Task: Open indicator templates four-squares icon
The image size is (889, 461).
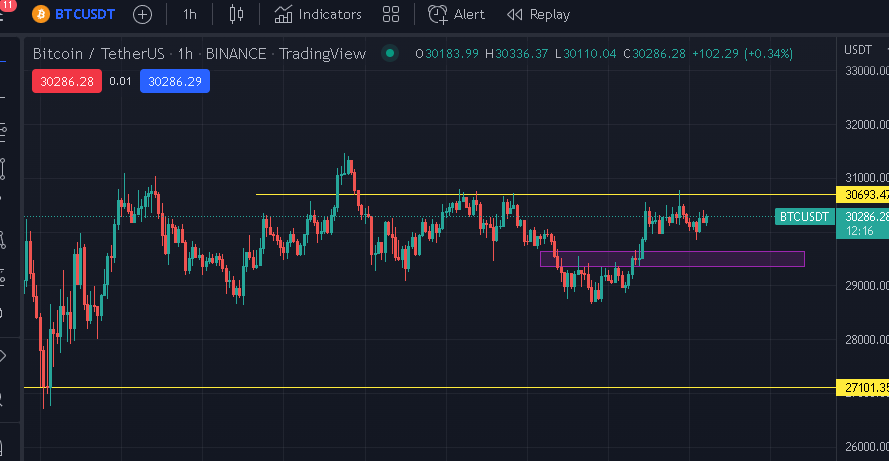Action: coord(391,14)
